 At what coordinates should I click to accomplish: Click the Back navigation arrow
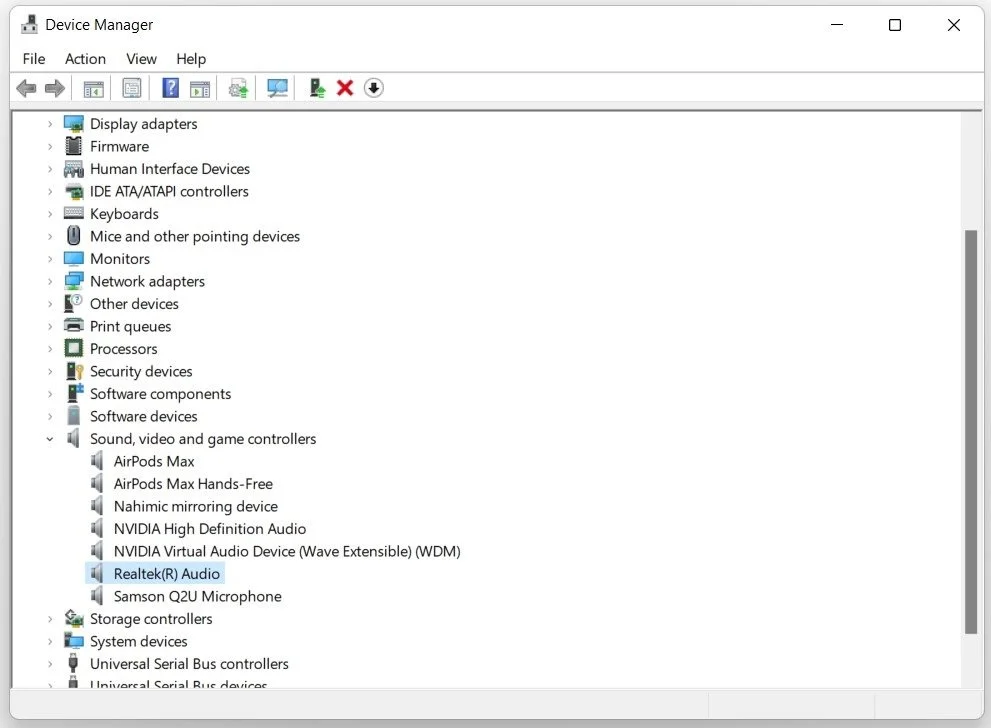tap(26, 88)
